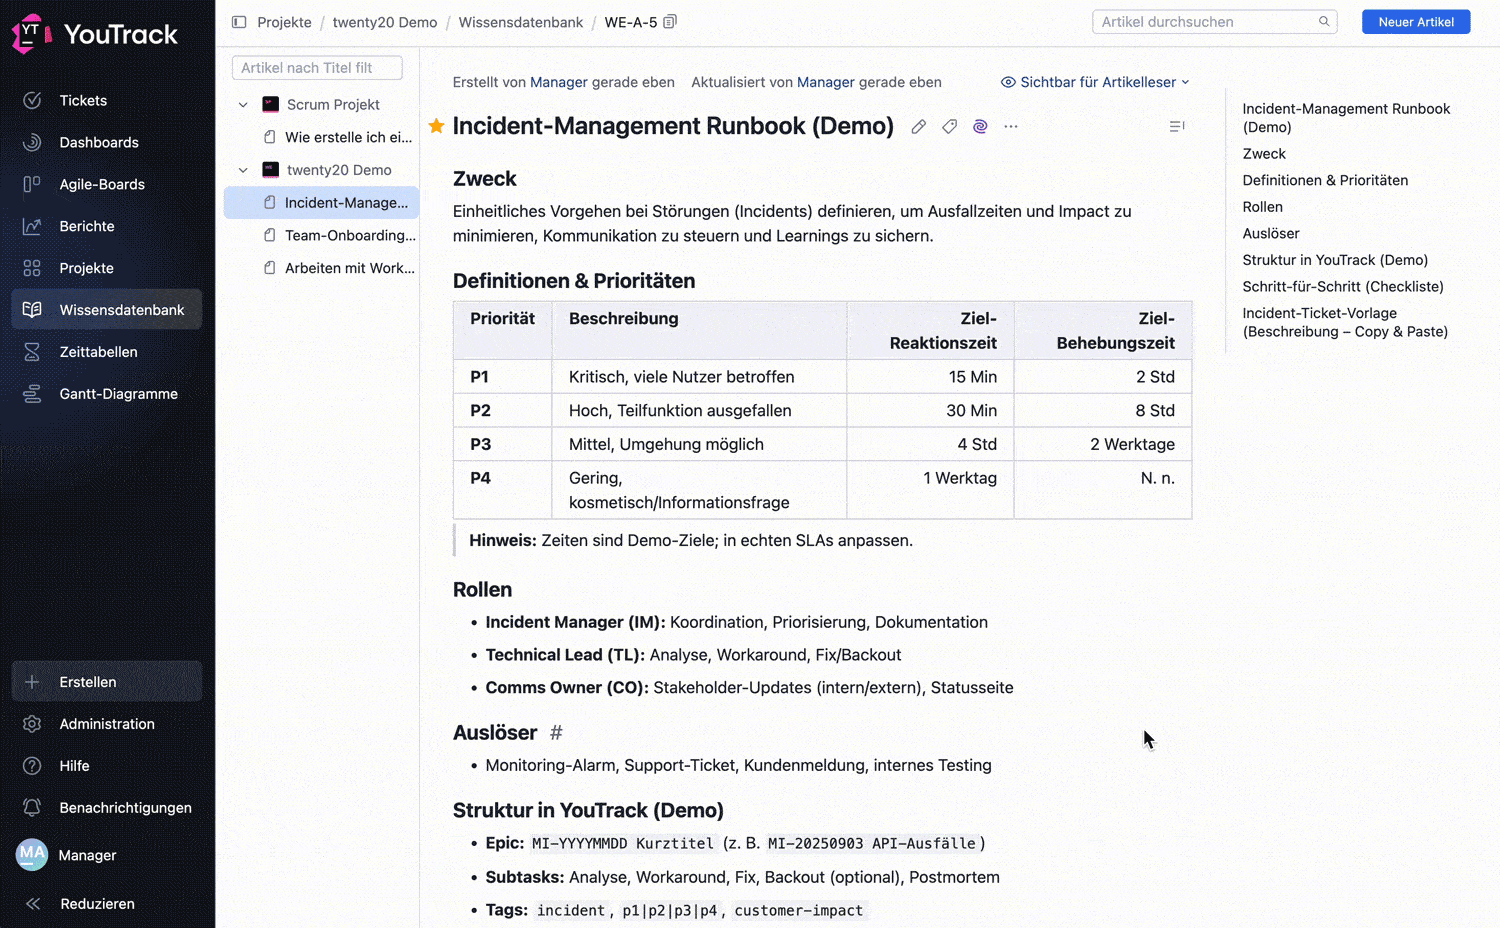The image size is (1500, 928).
Task: Collapse the Scrum Projekt tree node
Action: pos(243,104)
